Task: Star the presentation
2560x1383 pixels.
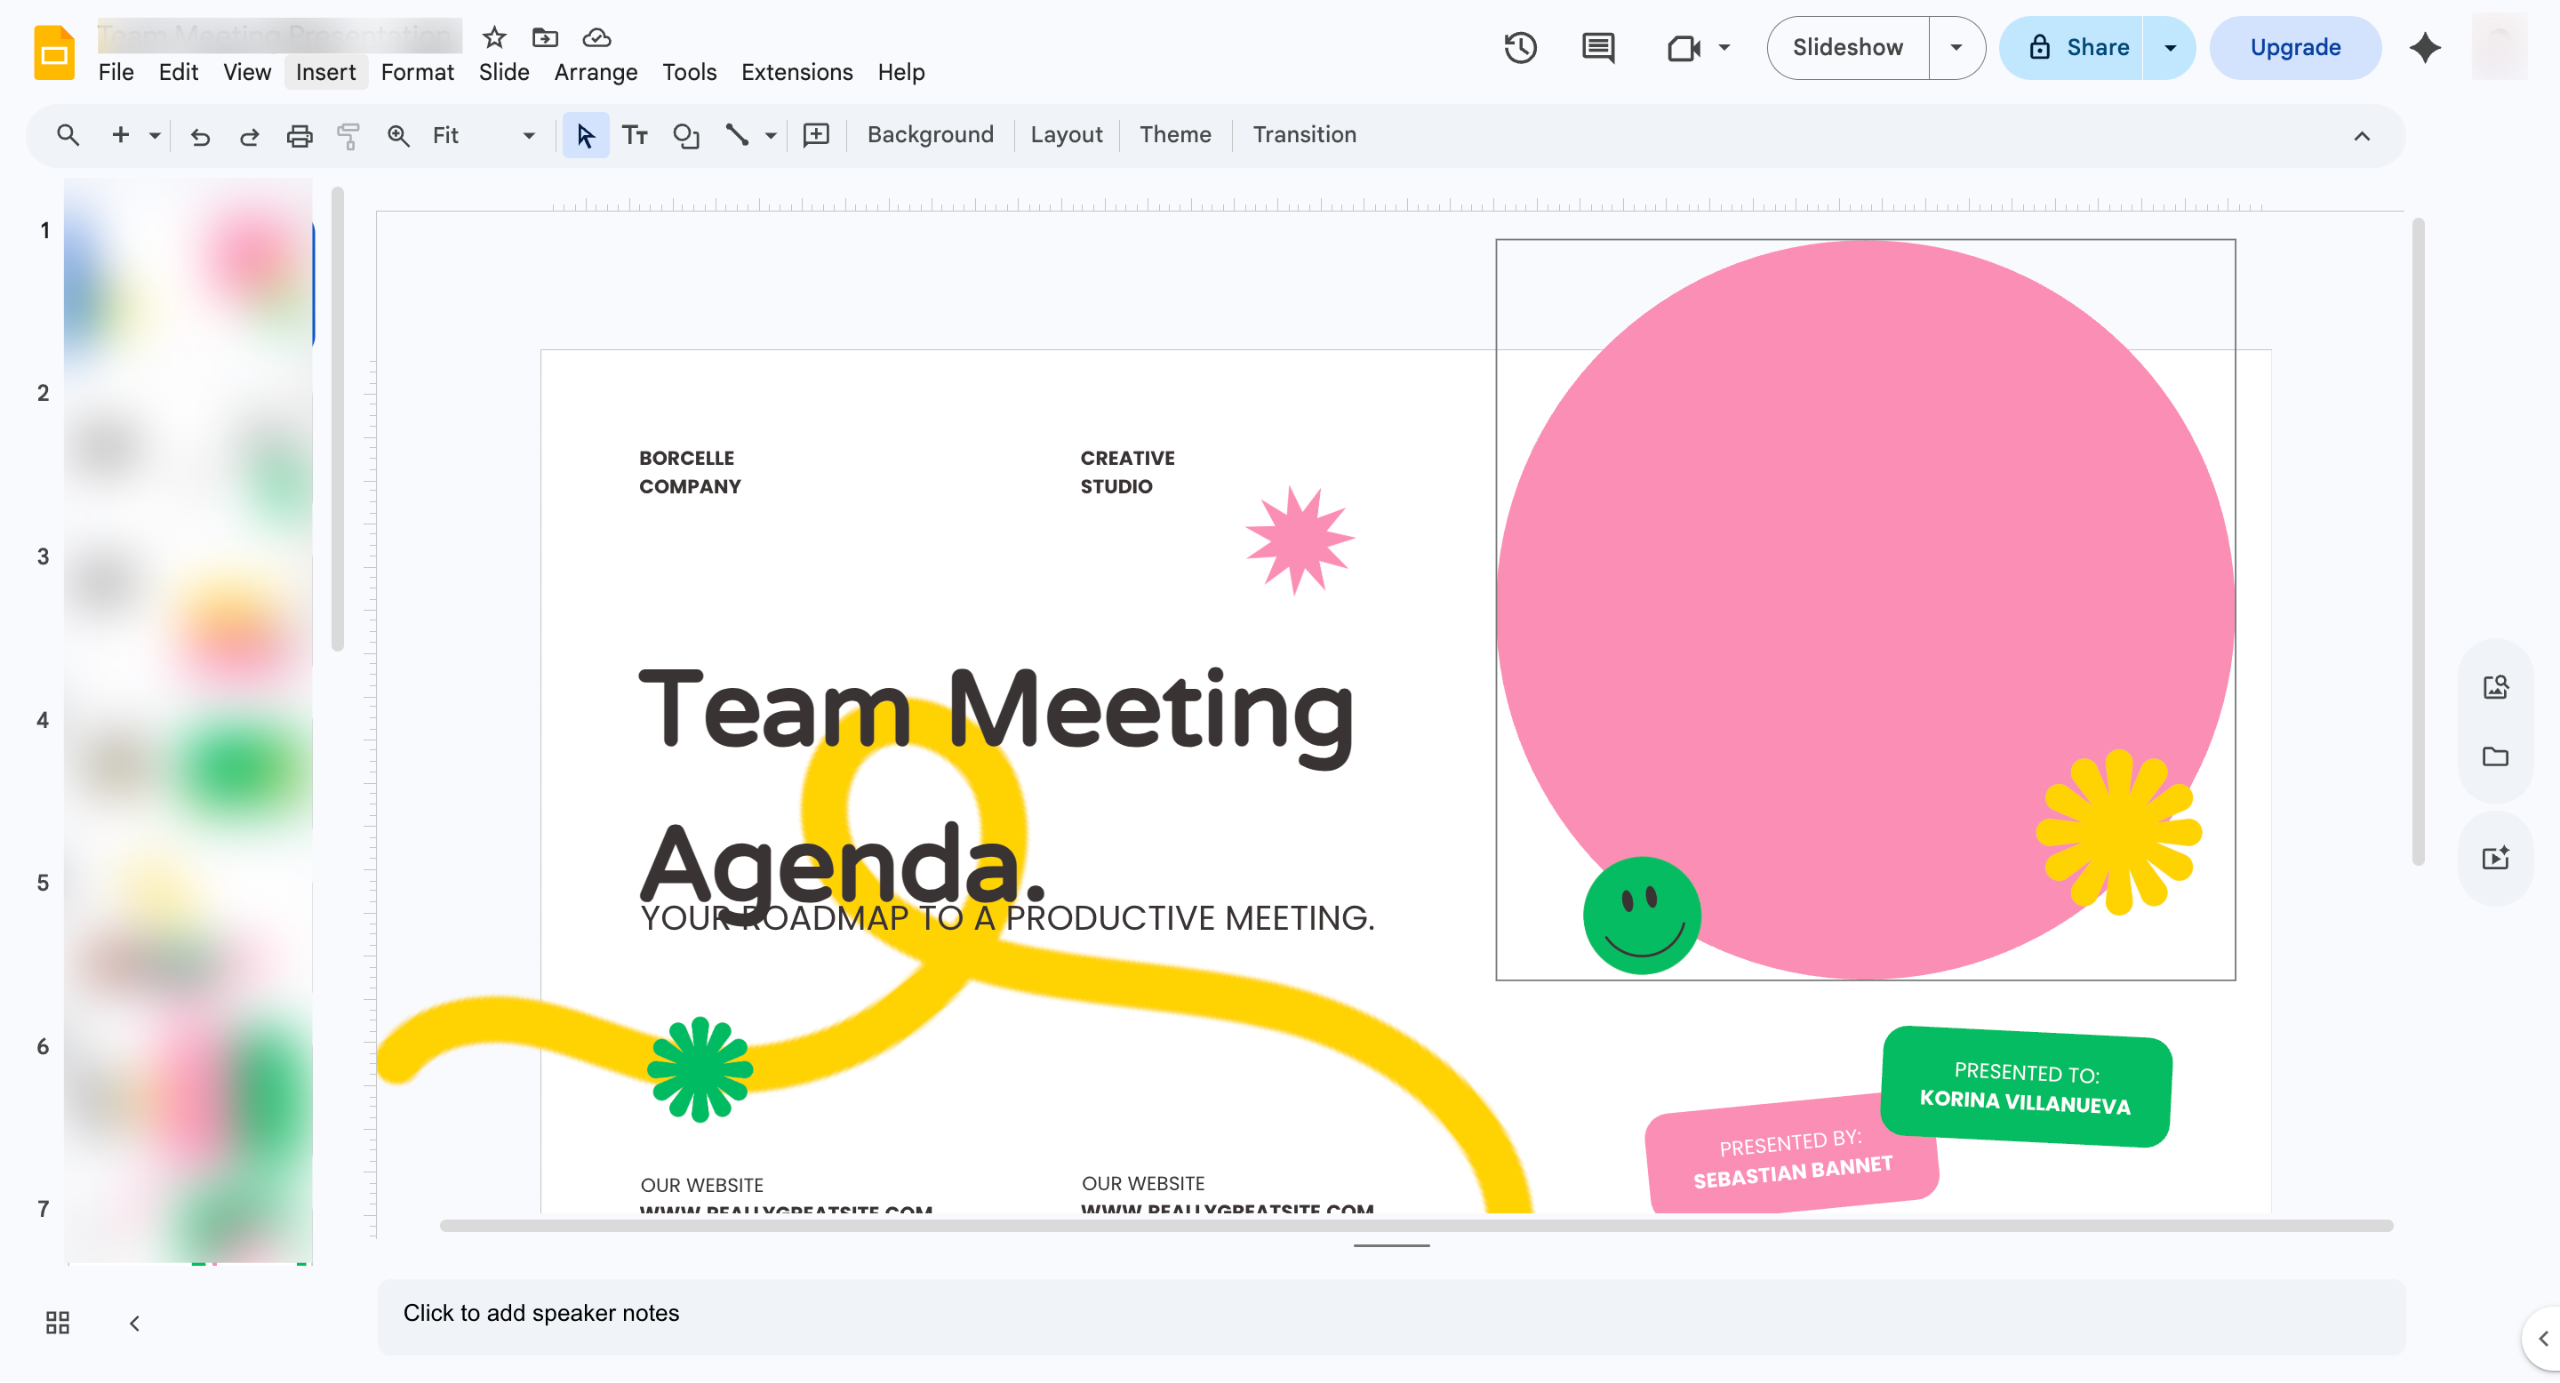Action: (x=494, y=38)
